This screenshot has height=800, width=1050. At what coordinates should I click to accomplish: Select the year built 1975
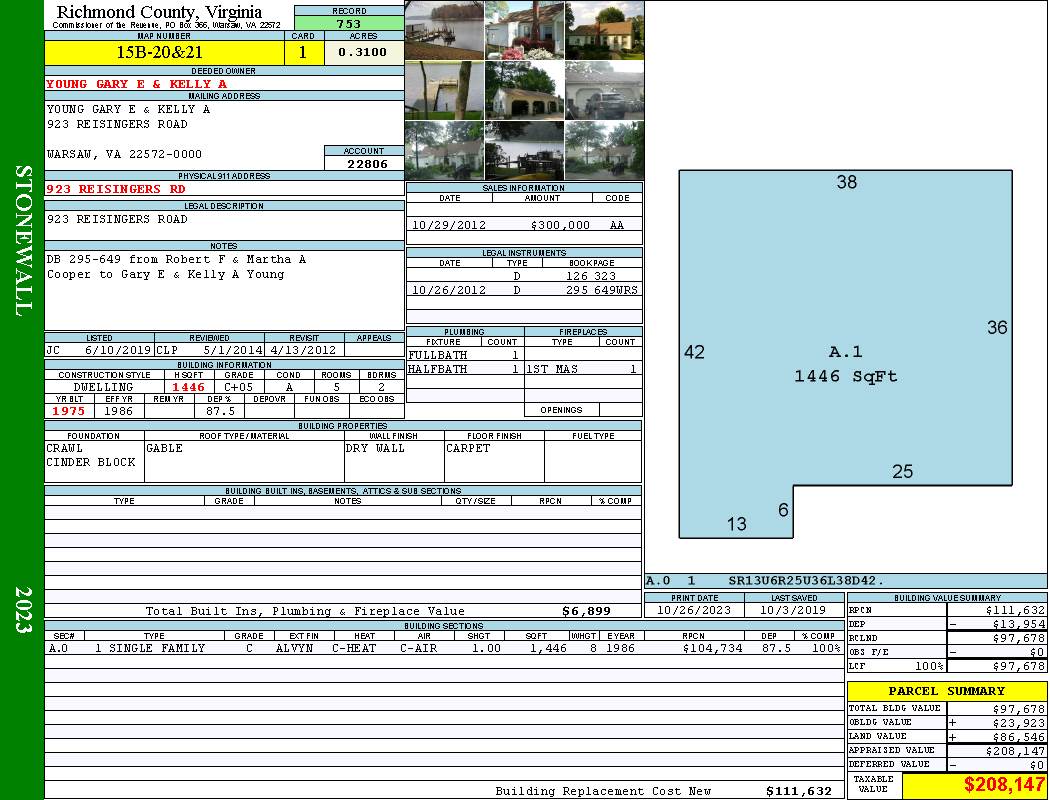pos(69,411)
